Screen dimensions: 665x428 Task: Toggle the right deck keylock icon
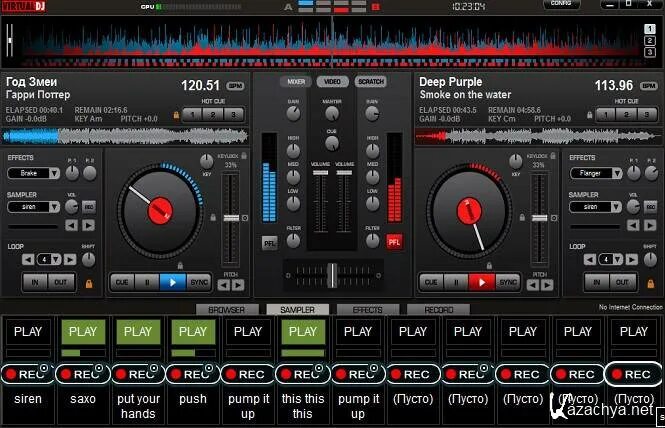[x=553, y=156]
